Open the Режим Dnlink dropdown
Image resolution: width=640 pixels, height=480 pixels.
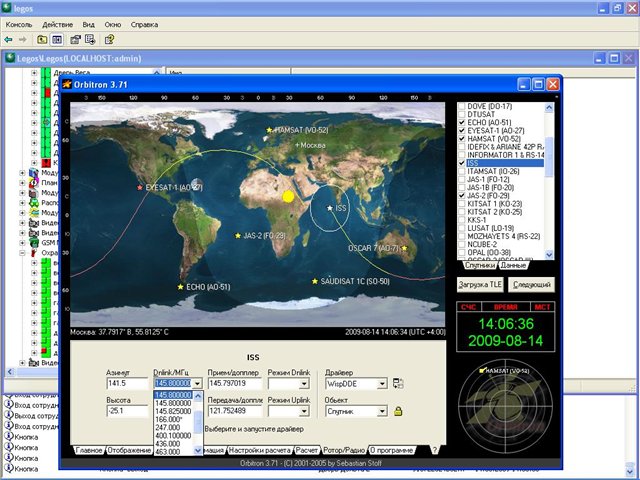pyautogui.click(x=303, y=383)
